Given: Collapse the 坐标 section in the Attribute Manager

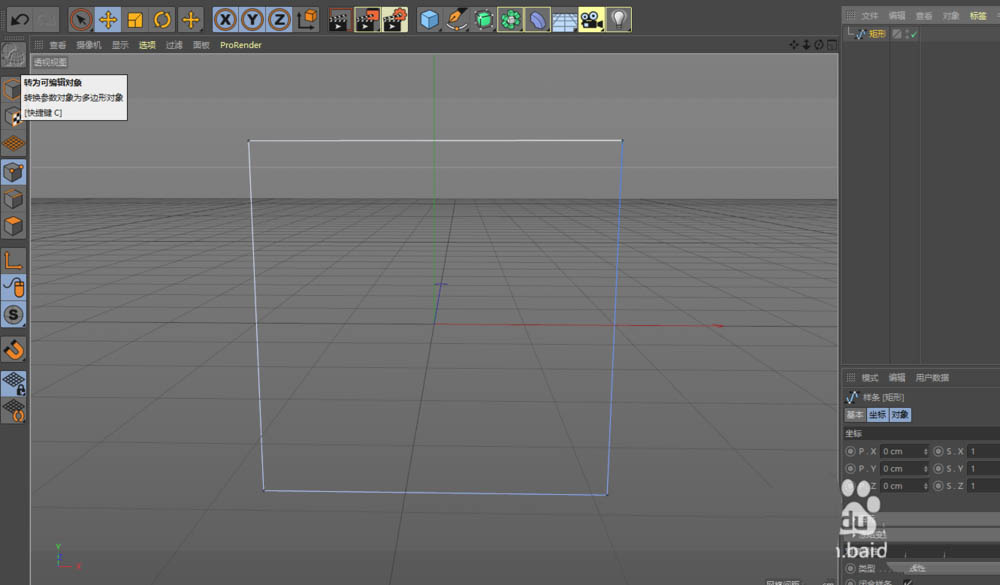Looking at the screenshot, I should click(x=855, y=433).
